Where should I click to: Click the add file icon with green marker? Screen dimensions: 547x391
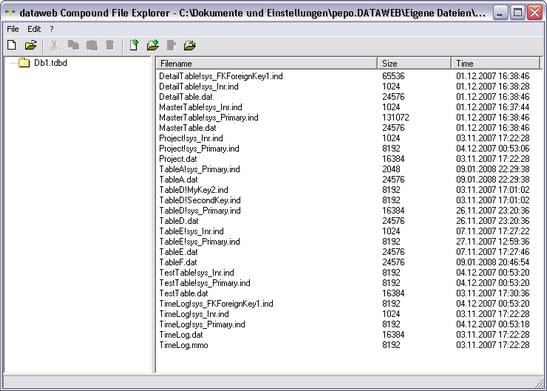point(134,45)
